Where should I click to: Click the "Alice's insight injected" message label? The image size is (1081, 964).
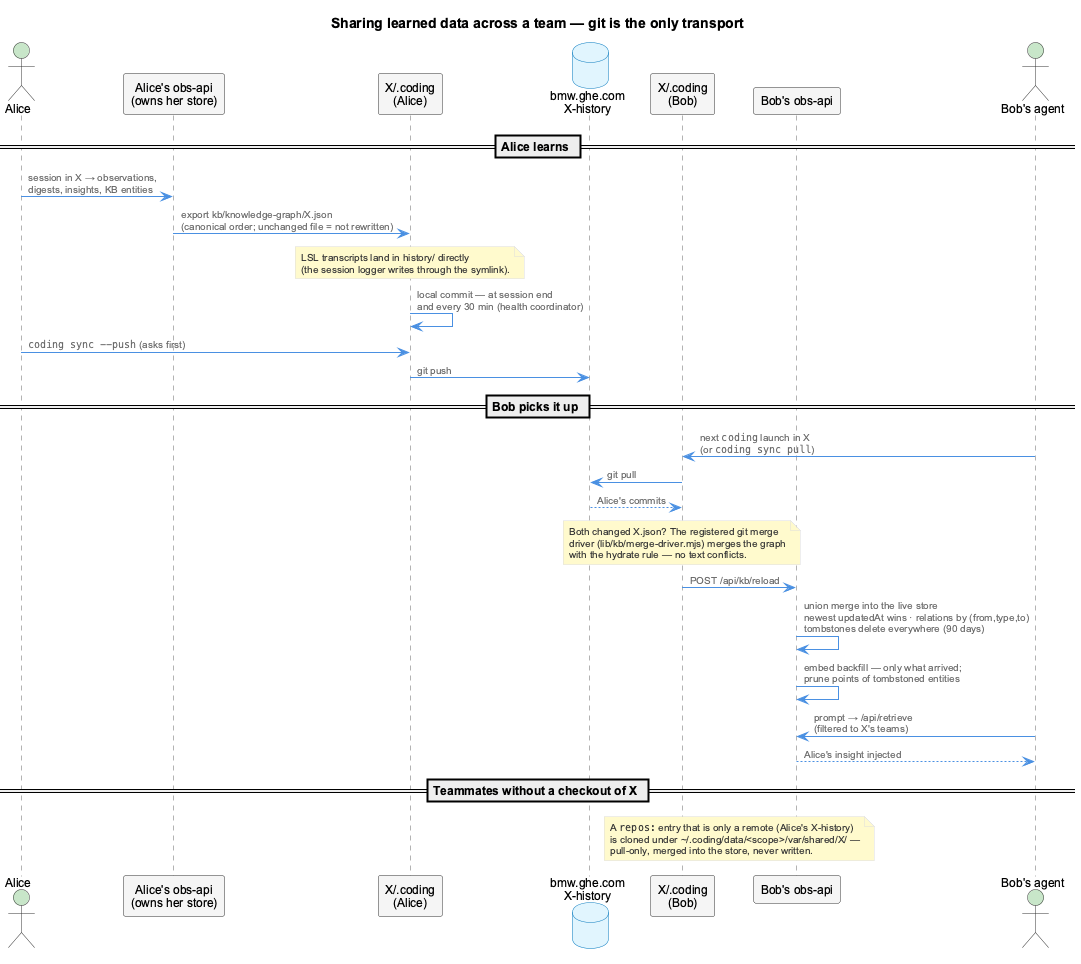852,755
